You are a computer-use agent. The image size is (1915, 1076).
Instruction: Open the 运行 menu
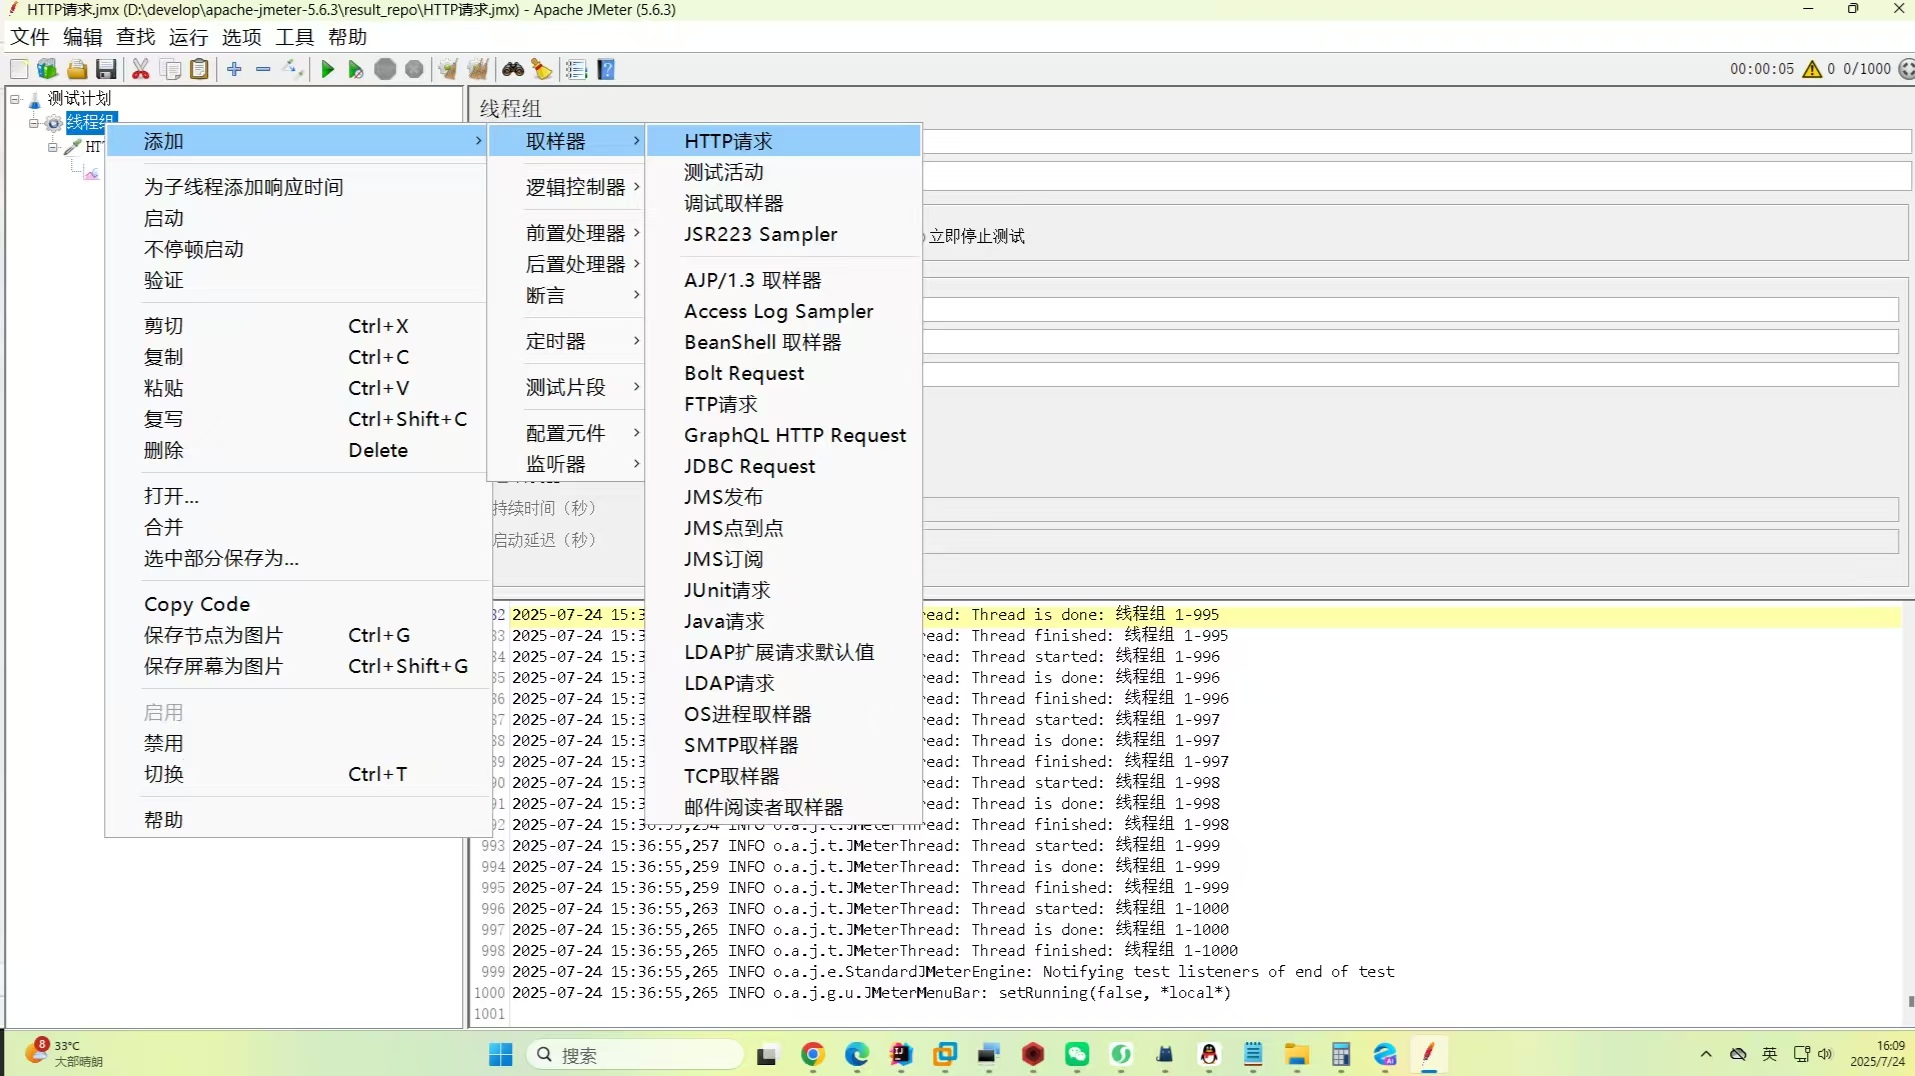[188, 37]
